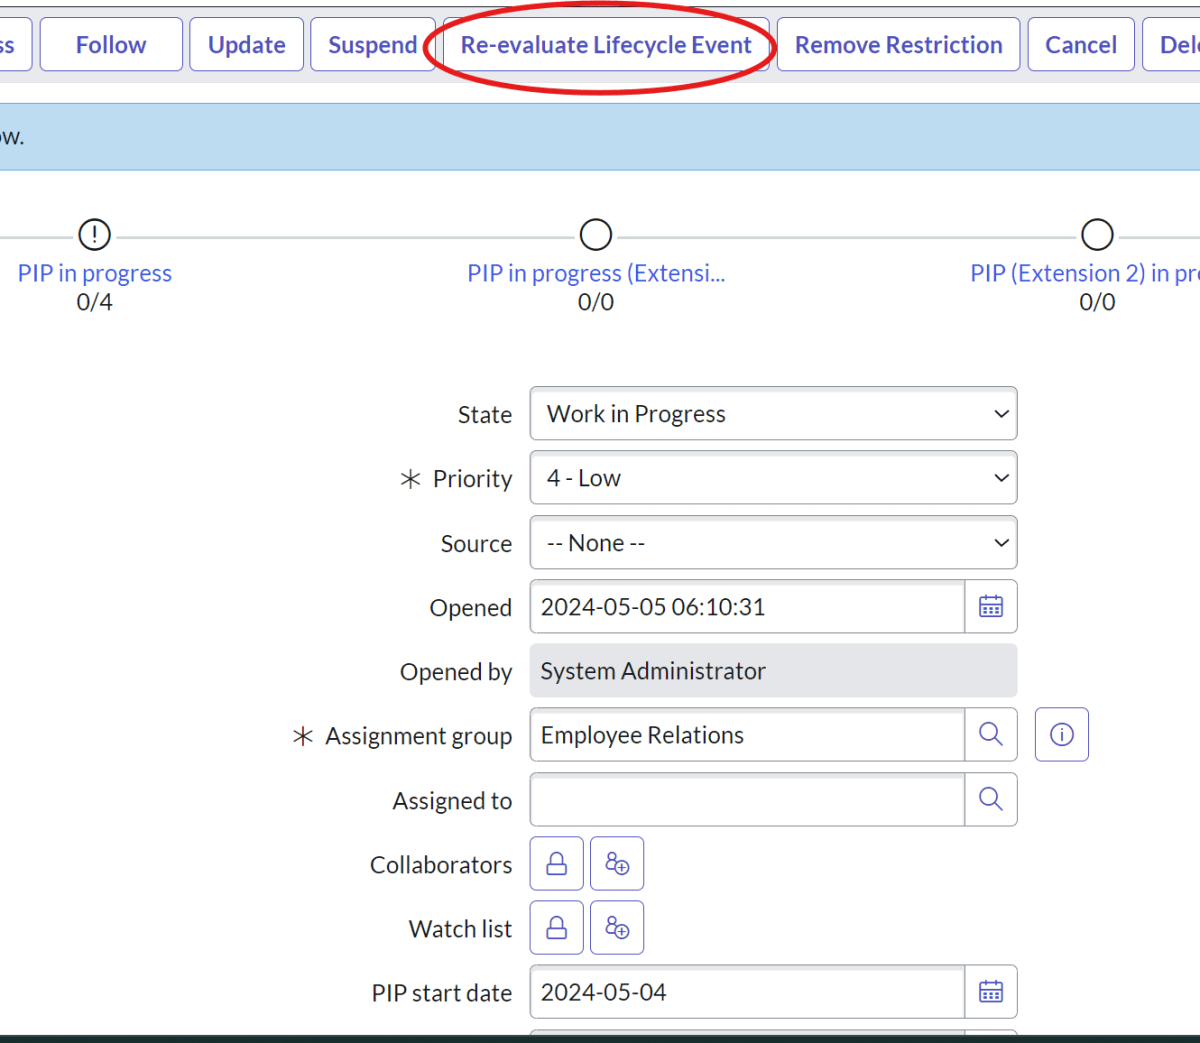Viewport: 1200px width, 1043px height.
Task: Open the calendar picker for Opened date
Action: point(990,606)
